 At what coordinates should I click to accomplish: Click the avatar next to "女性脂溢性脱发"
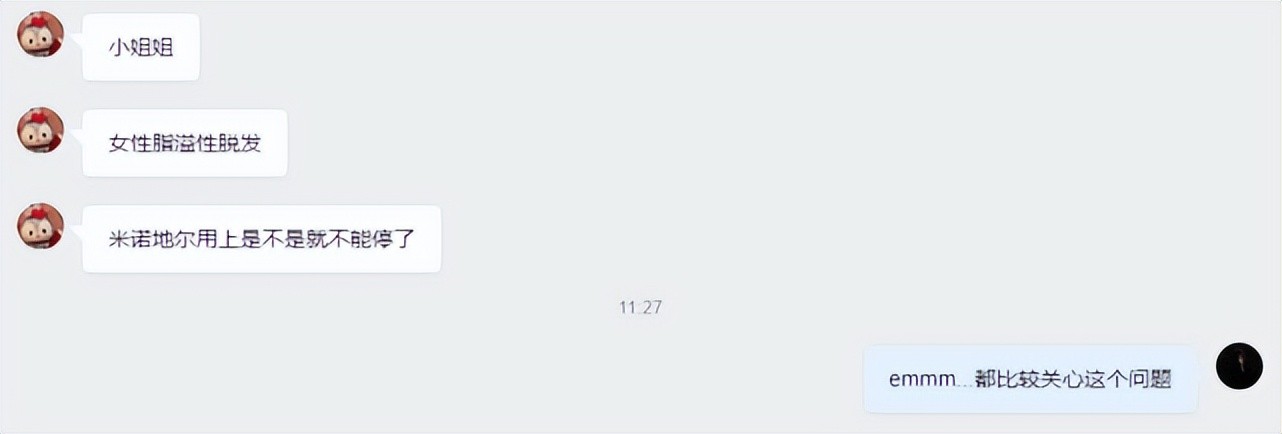point(41,130)
